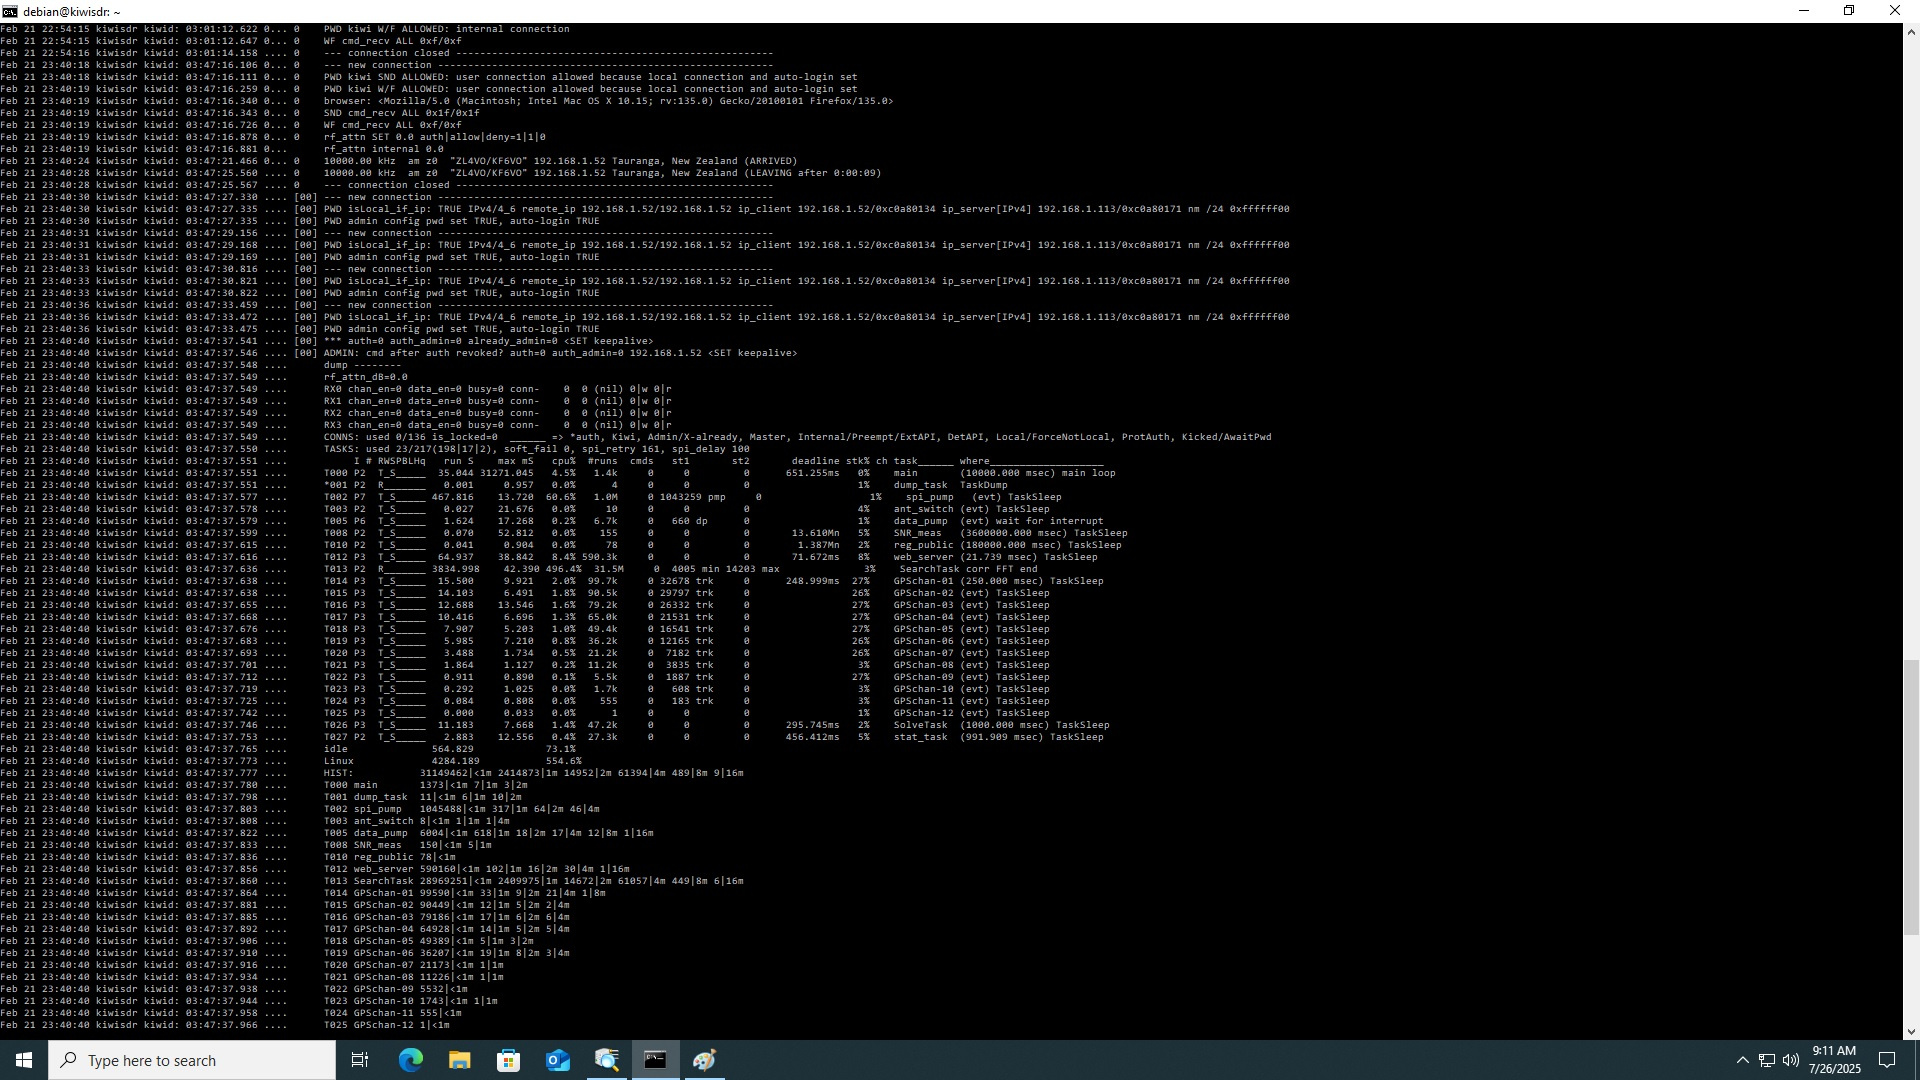
Task: Click the terminal title bar window icon
Action: 9,11
